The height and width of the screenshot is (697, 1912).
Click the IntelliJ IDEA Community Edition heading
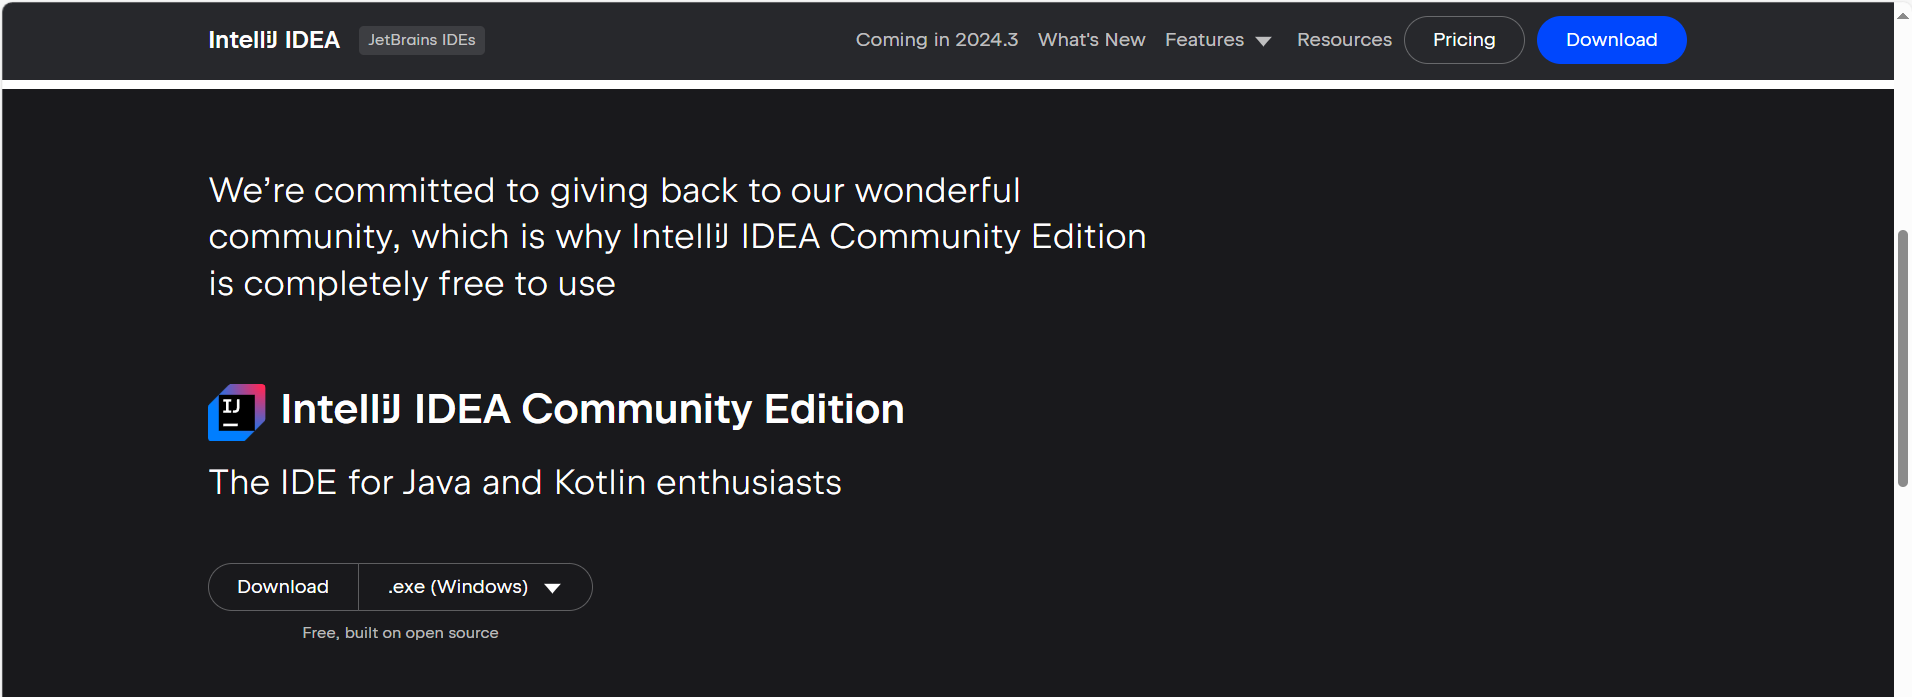pyautogui.click(x=592, y=409)
